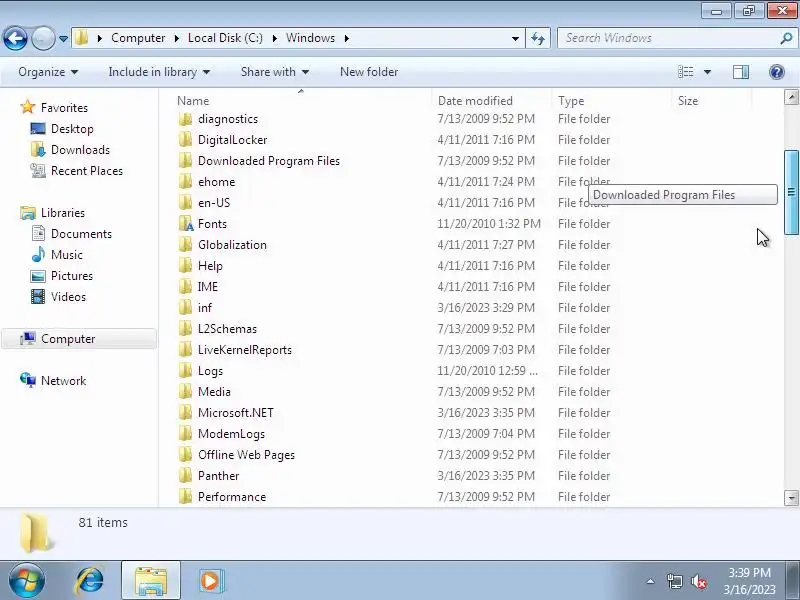The height and width of the screenshot is (600, 800).
Task: Open Desktop in Favorites
Action: [x=72, y=129]
